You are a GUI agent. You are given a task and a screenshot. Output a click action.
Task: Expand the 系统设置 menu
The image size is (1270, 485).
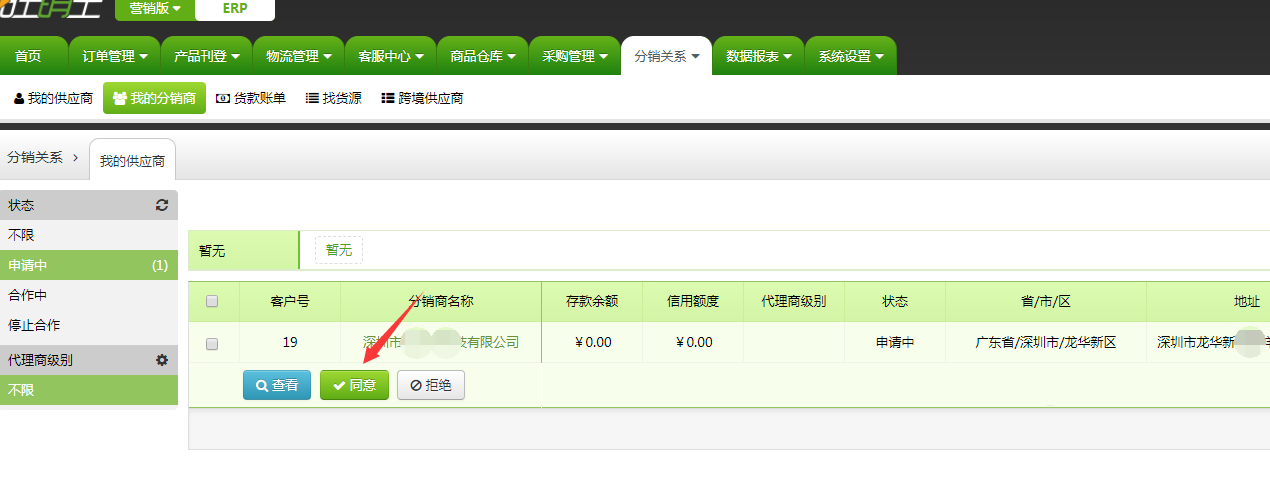(x=851, y=56)
